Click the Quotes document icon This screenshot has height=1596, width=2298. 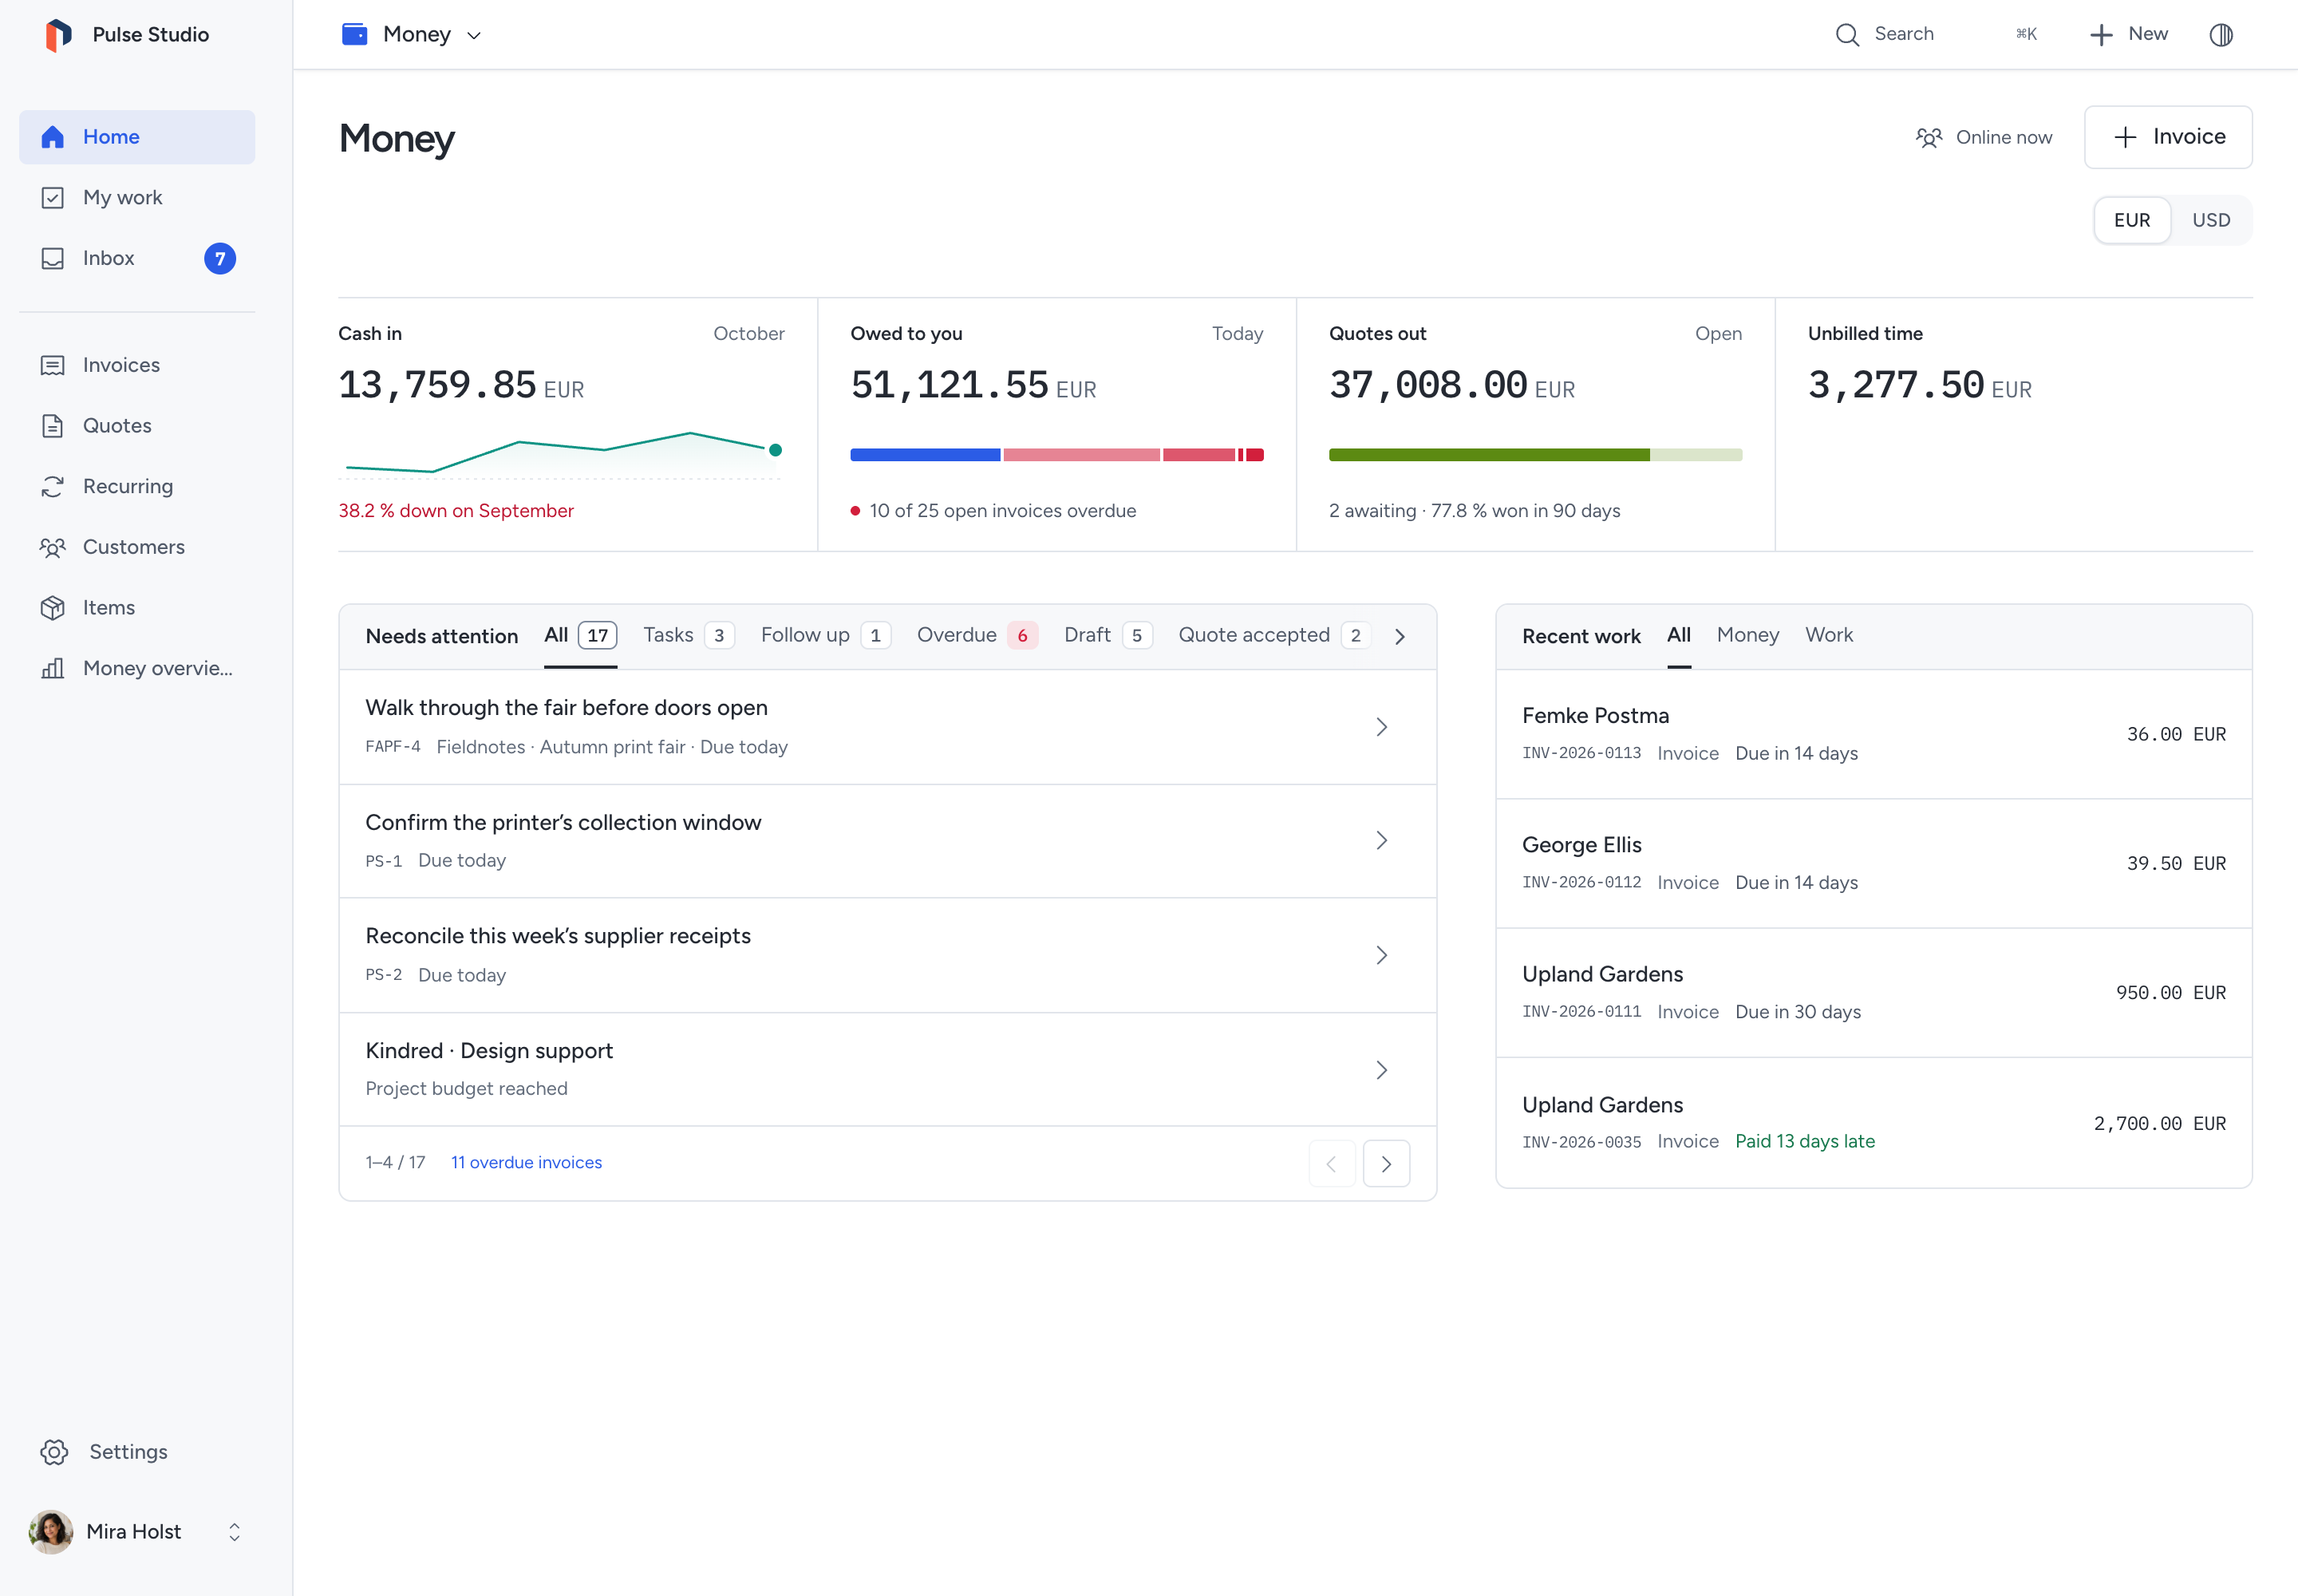[x=53, y=426]
